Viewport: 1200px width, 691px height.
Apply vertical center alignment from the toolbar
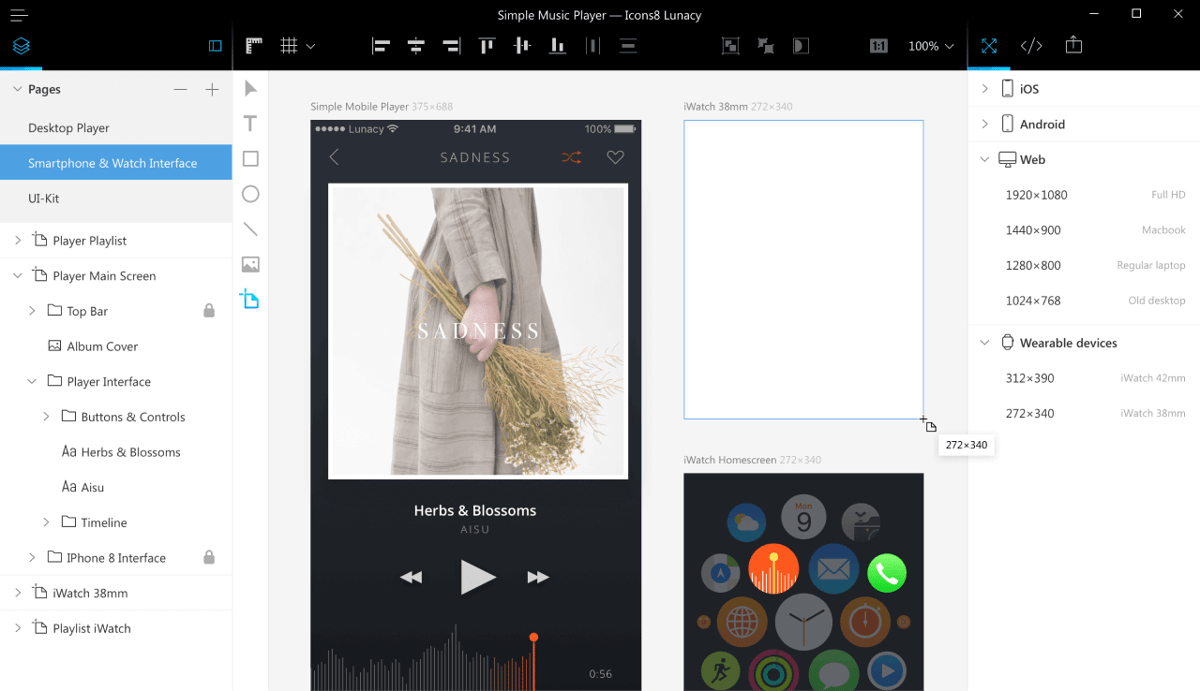click(x=521, y=45)
